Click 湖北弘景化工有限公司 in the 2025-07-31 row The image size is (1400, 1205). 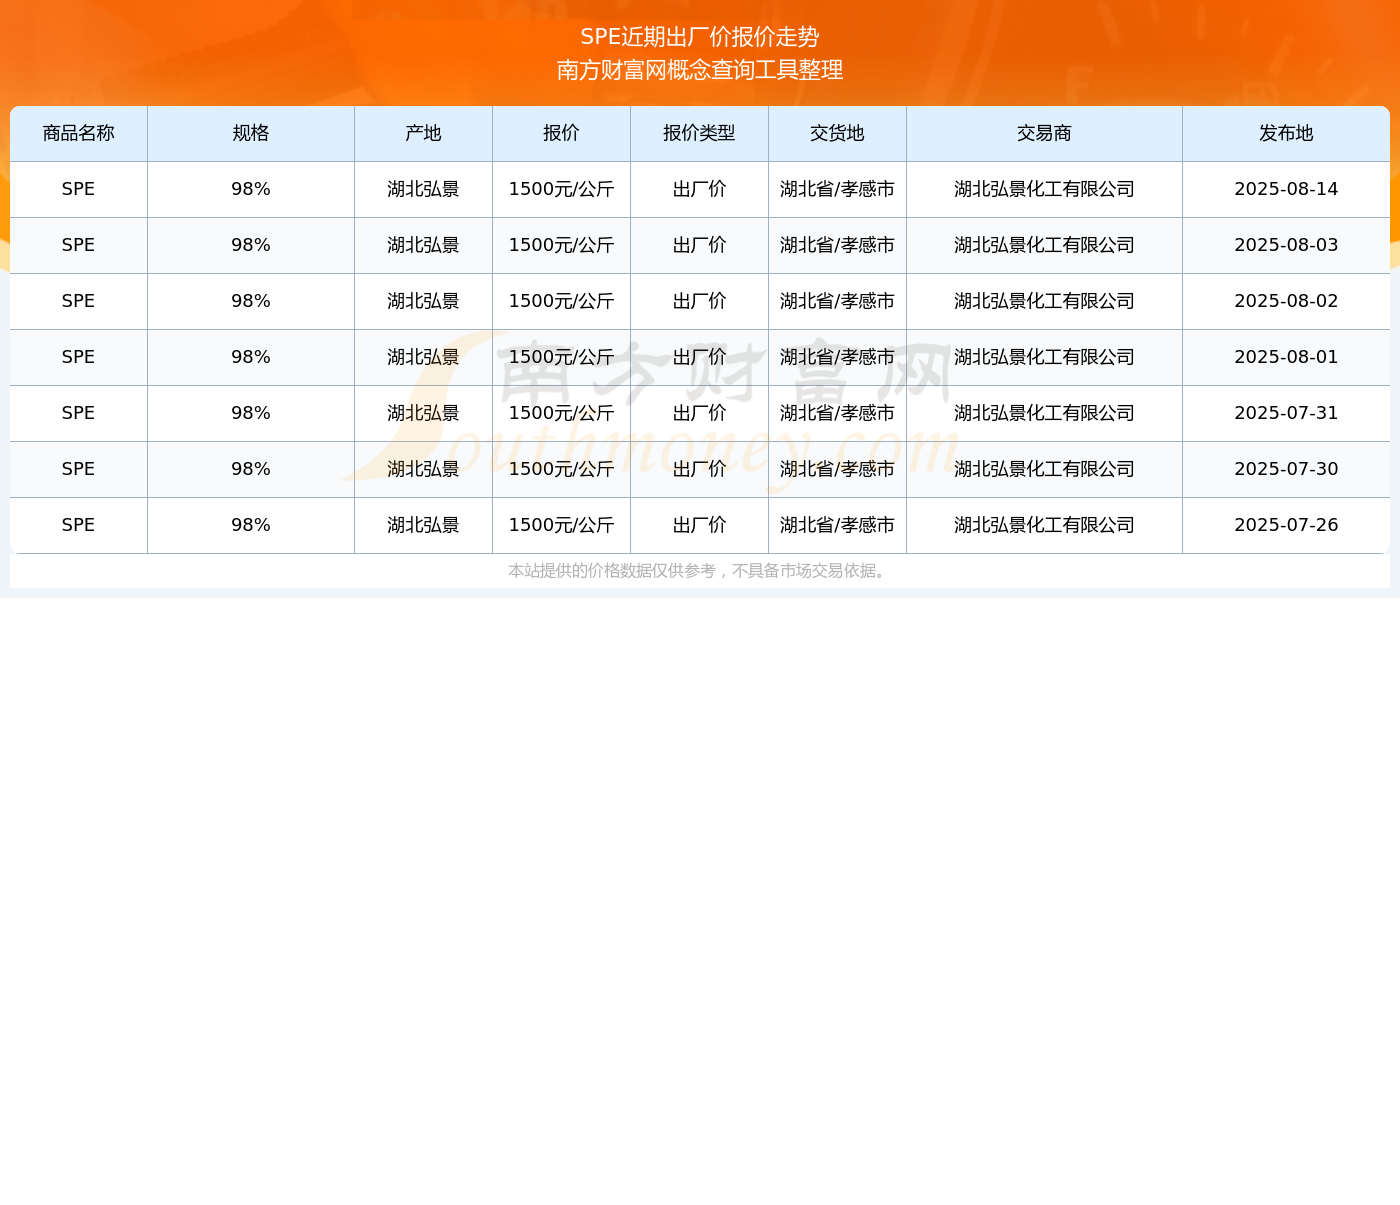(1044, 413)
